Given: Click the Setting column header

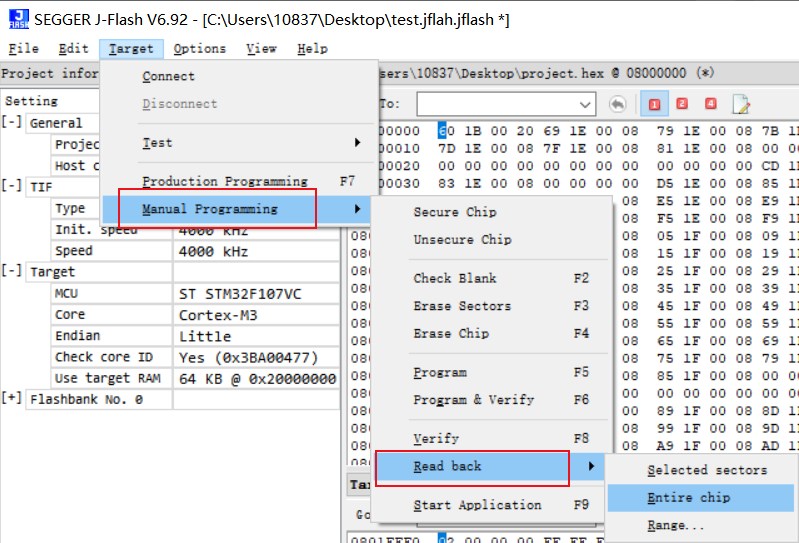Looking at the screenshot, I should click(32, 100).
